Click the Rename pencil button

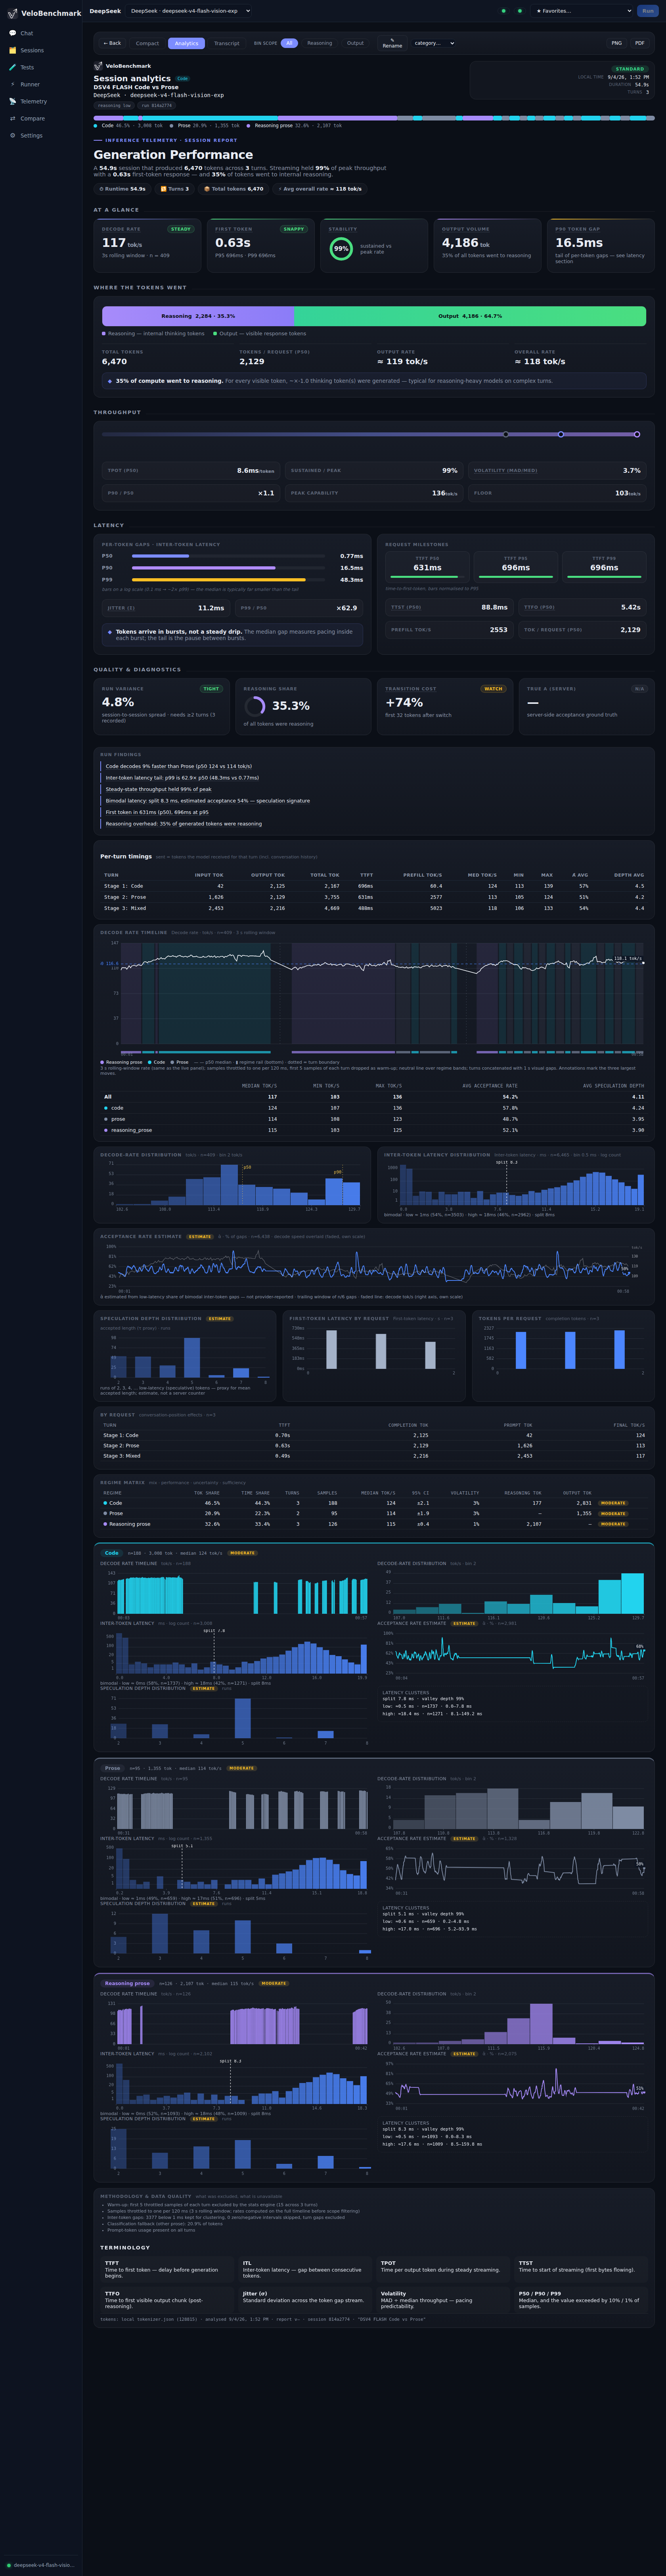point(392,43)
